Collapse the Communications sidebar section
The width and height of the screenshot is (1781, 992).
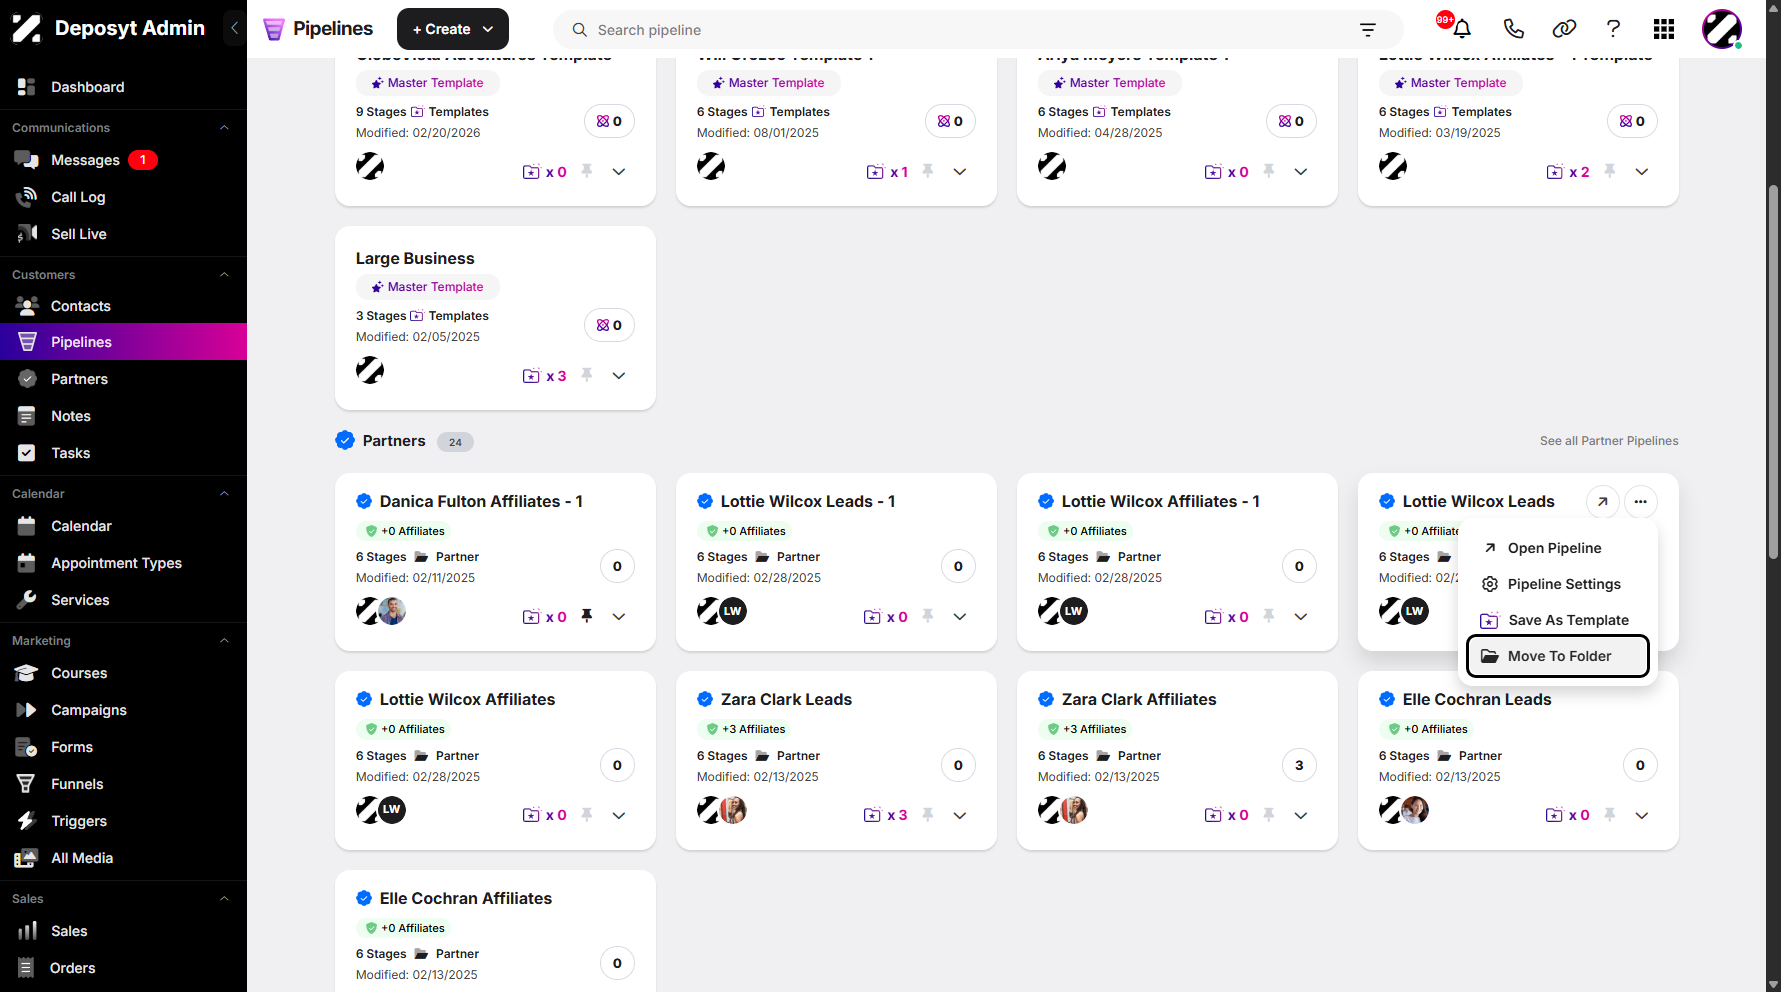pos(224,128)
